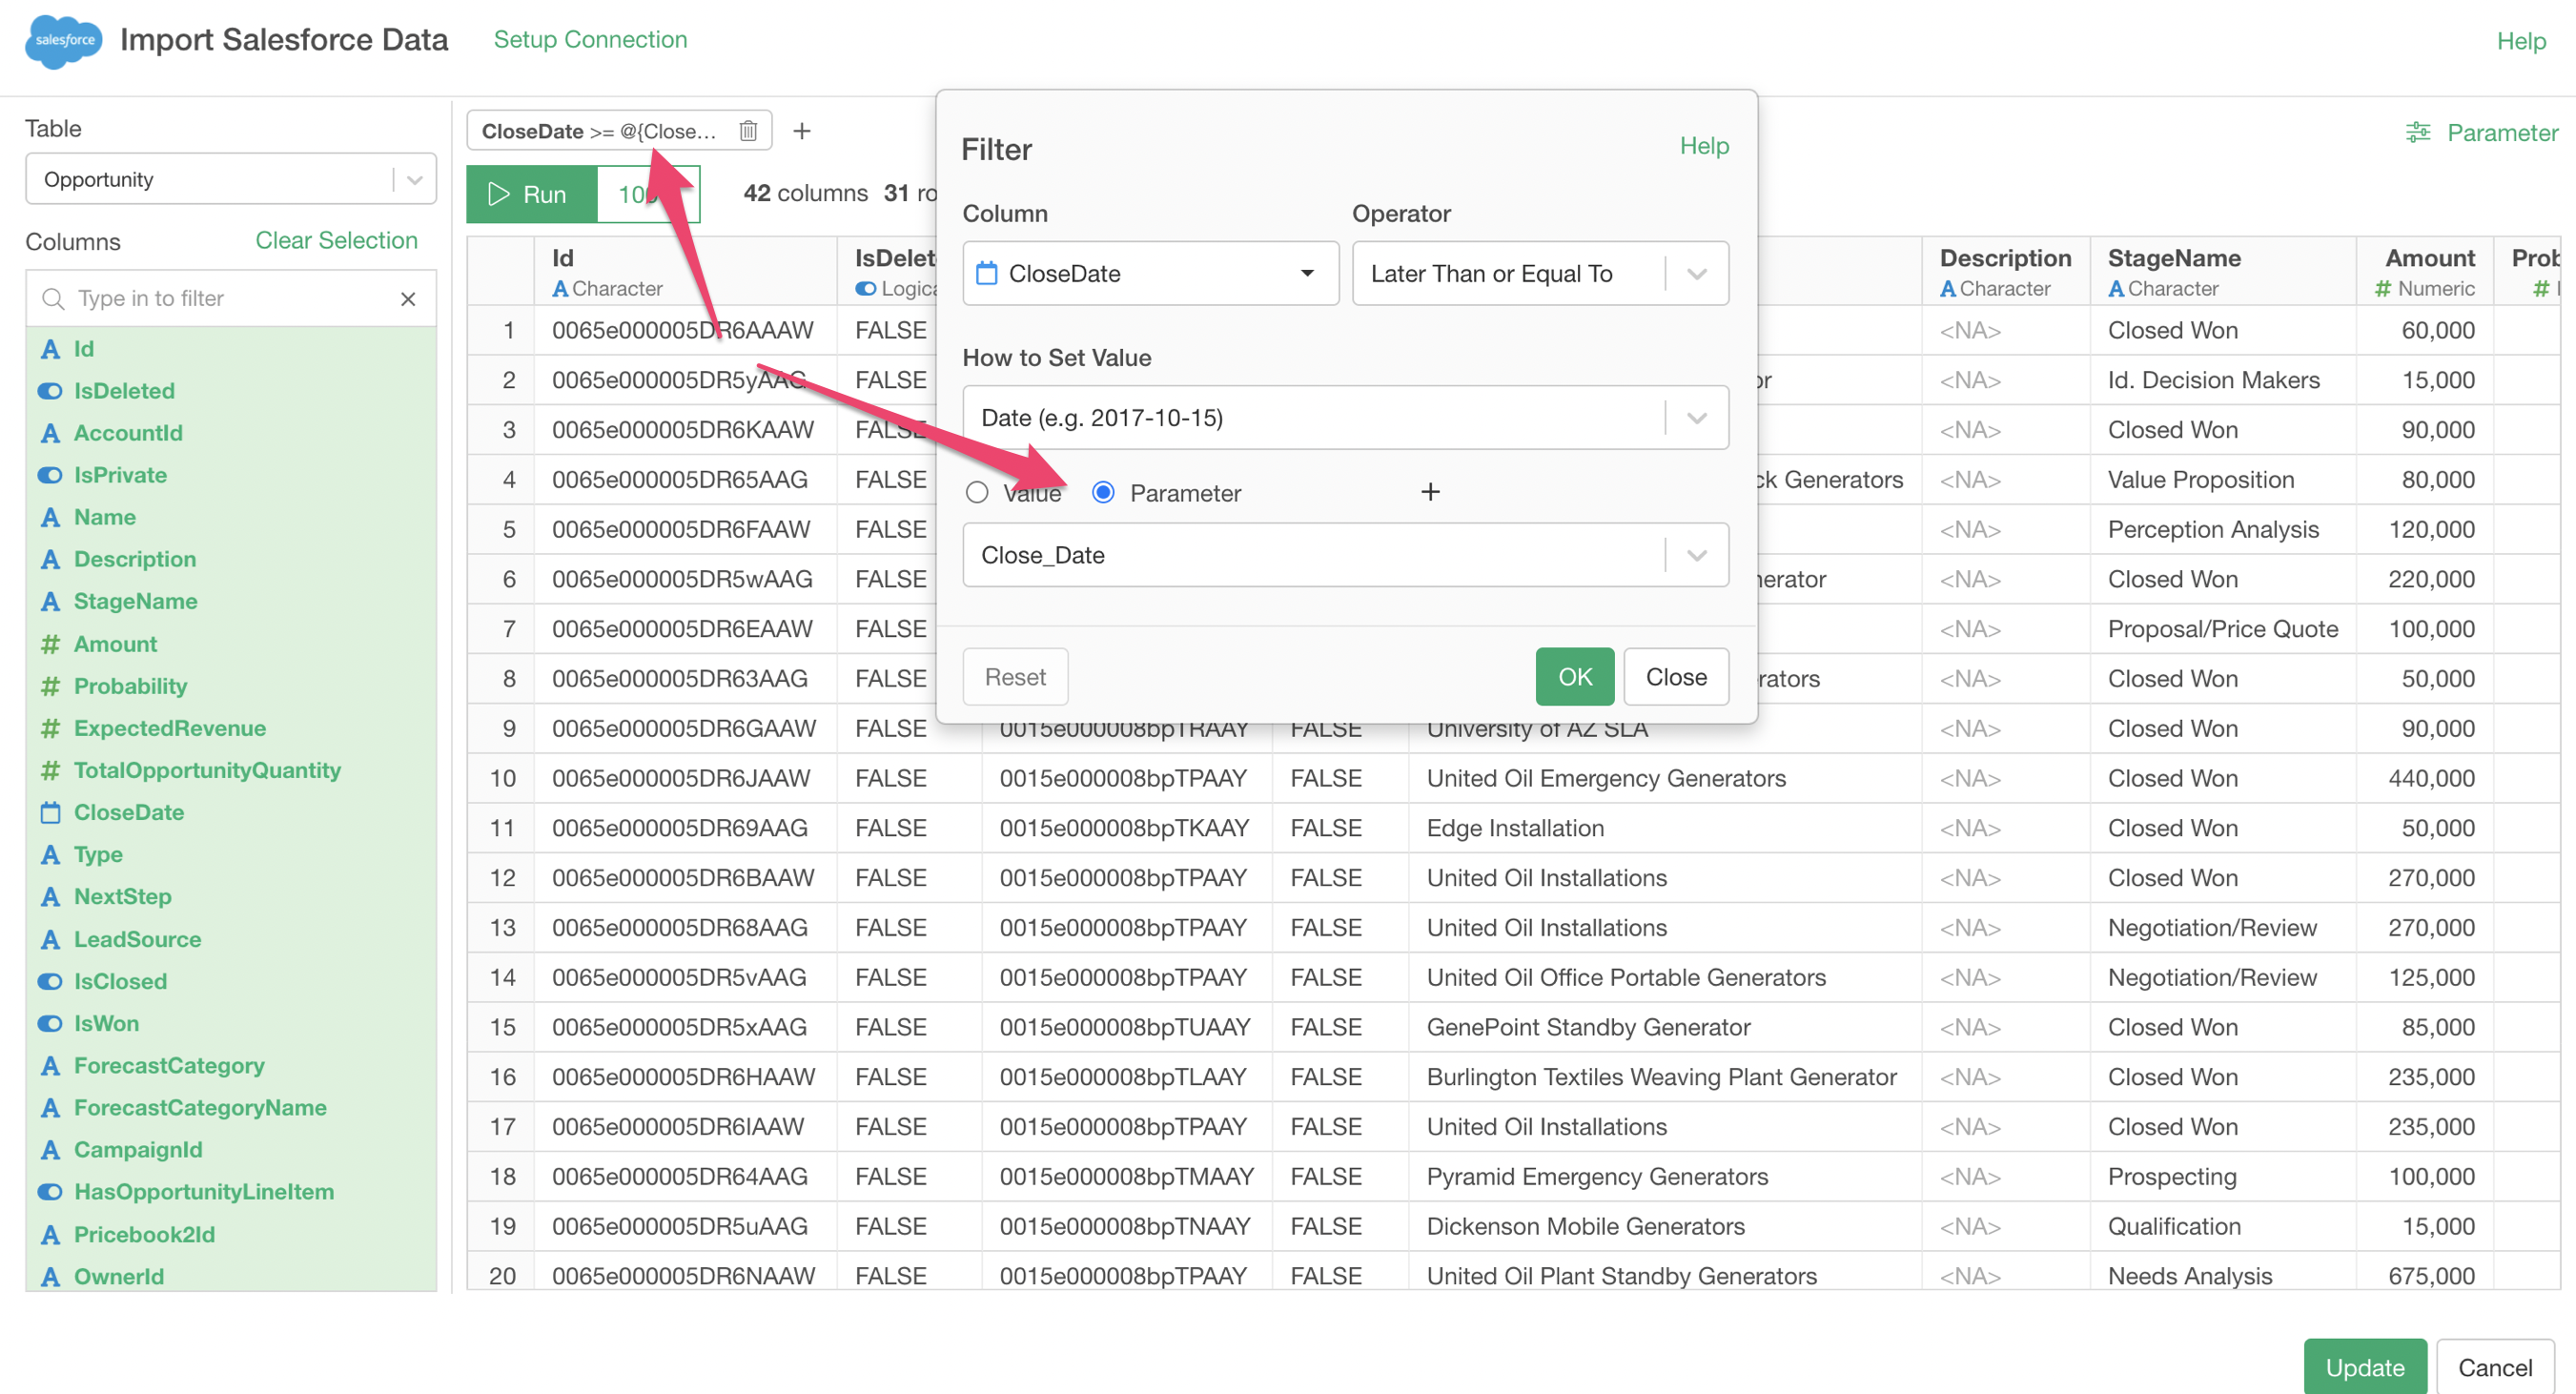Select the Parameter radio button

[x=1103, y=493]
